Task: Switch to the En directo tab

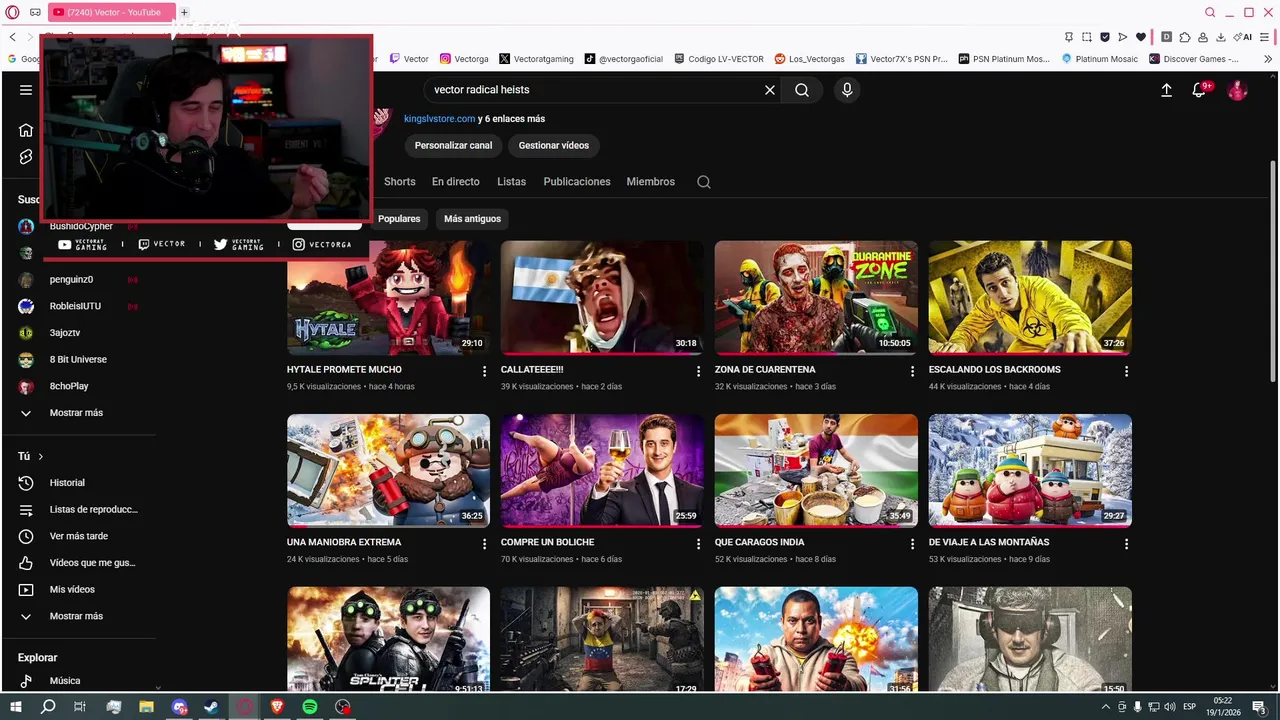Action: point(455,182)
